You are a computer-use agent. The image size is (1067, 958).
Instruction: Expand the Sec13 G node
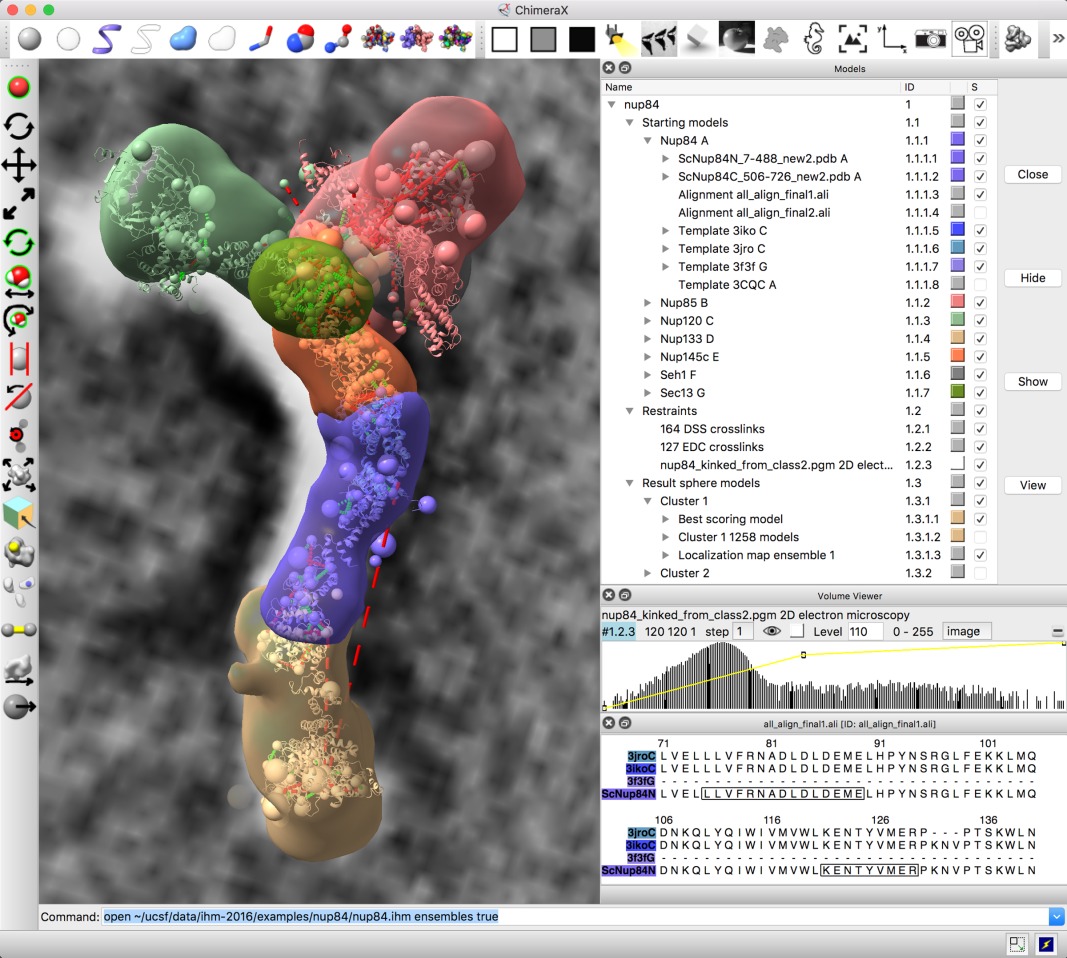point(648,393)
